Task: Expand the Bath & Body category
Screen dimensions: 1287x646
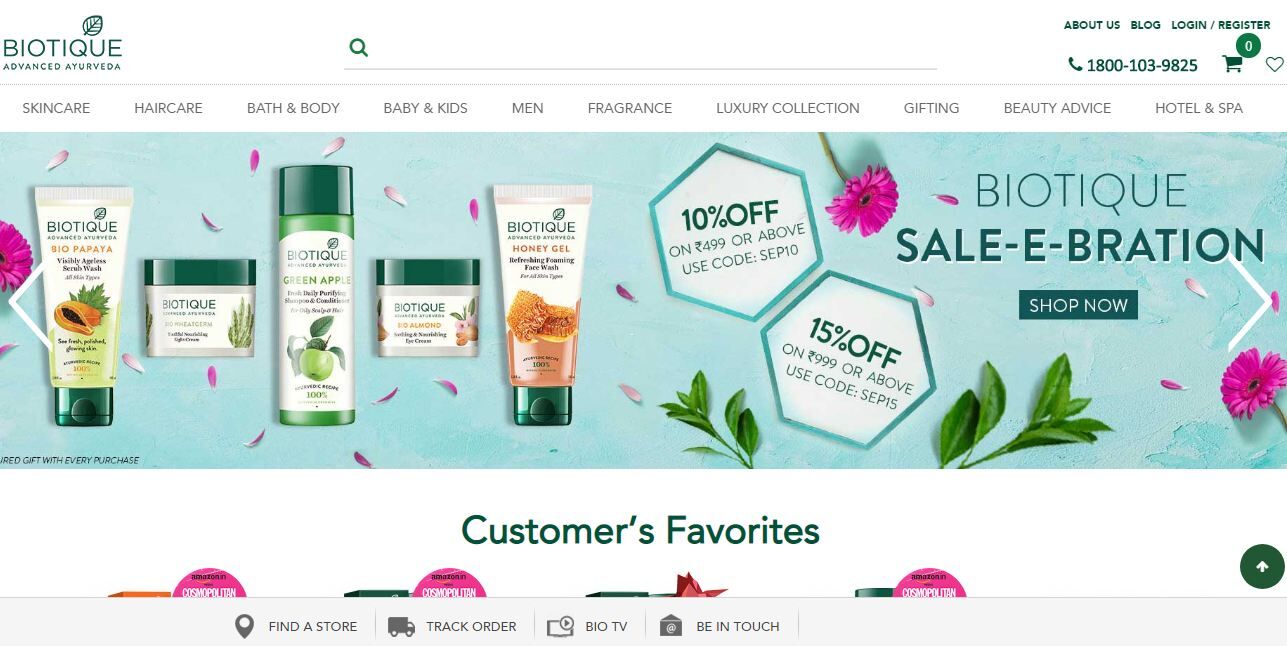Action: coord(293,108)
